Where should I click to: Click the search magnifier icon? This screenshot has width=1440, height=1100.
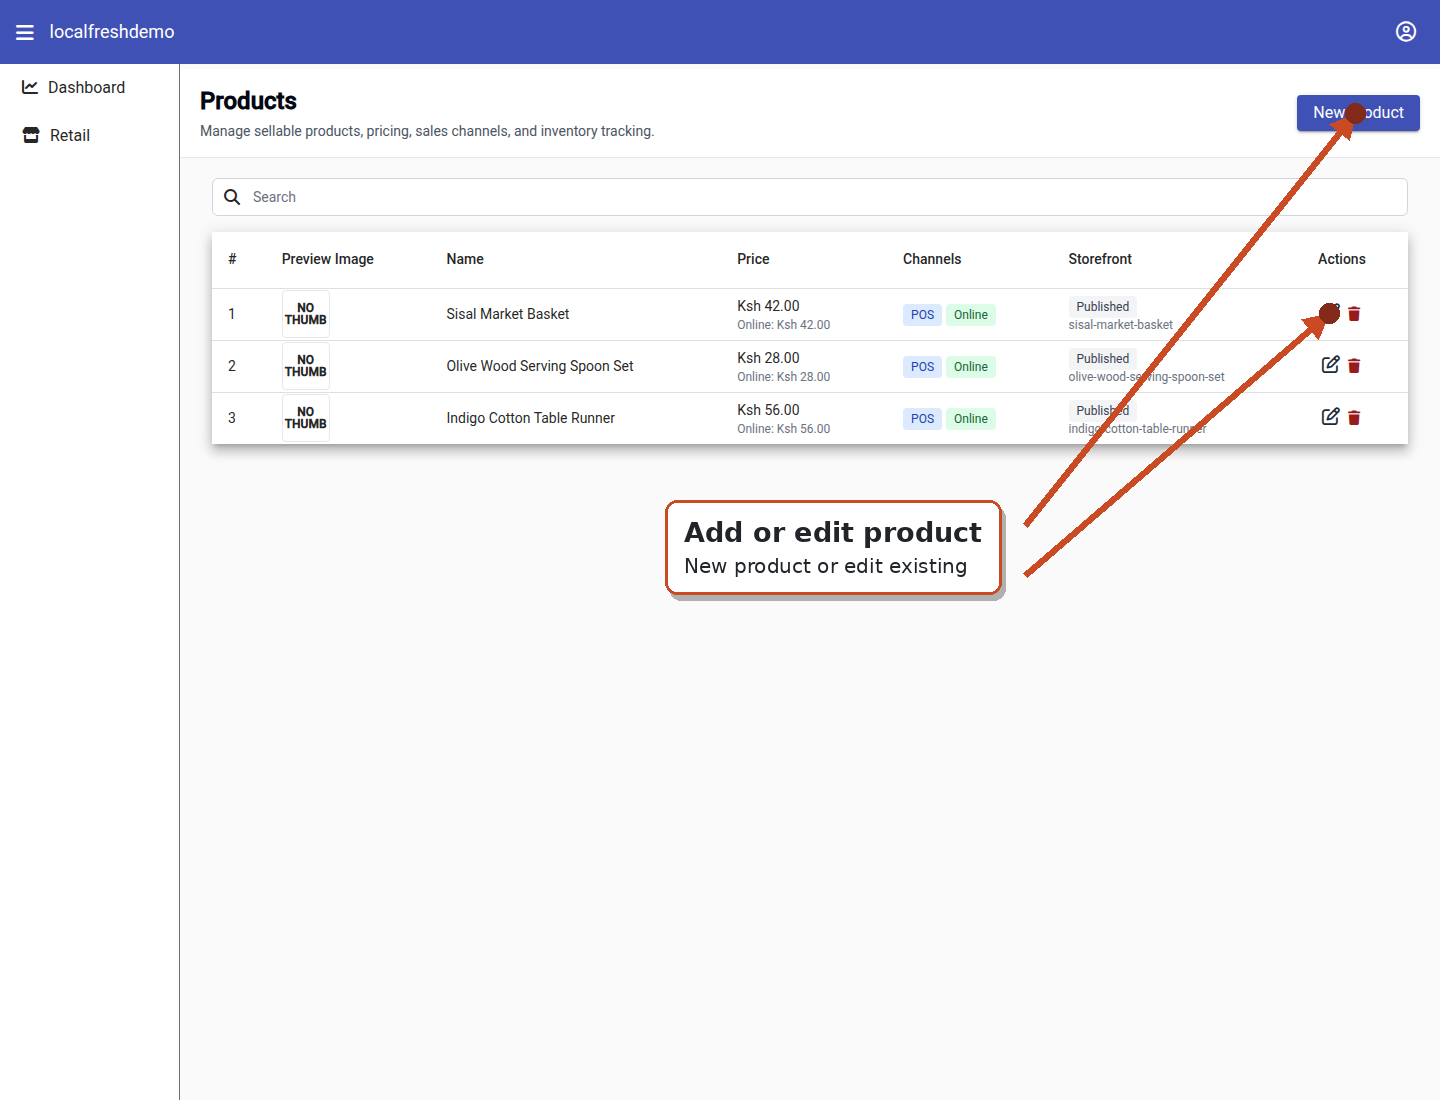(x=232, y=197)
